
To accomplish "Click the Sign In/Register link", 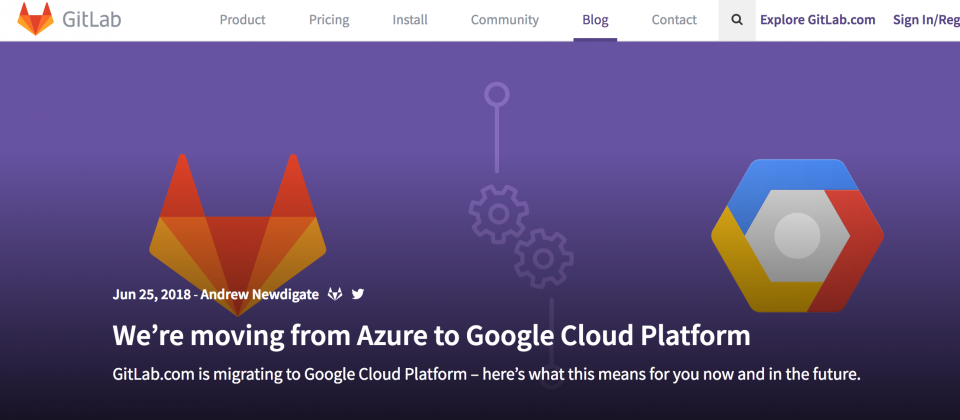I will (926, 20).
